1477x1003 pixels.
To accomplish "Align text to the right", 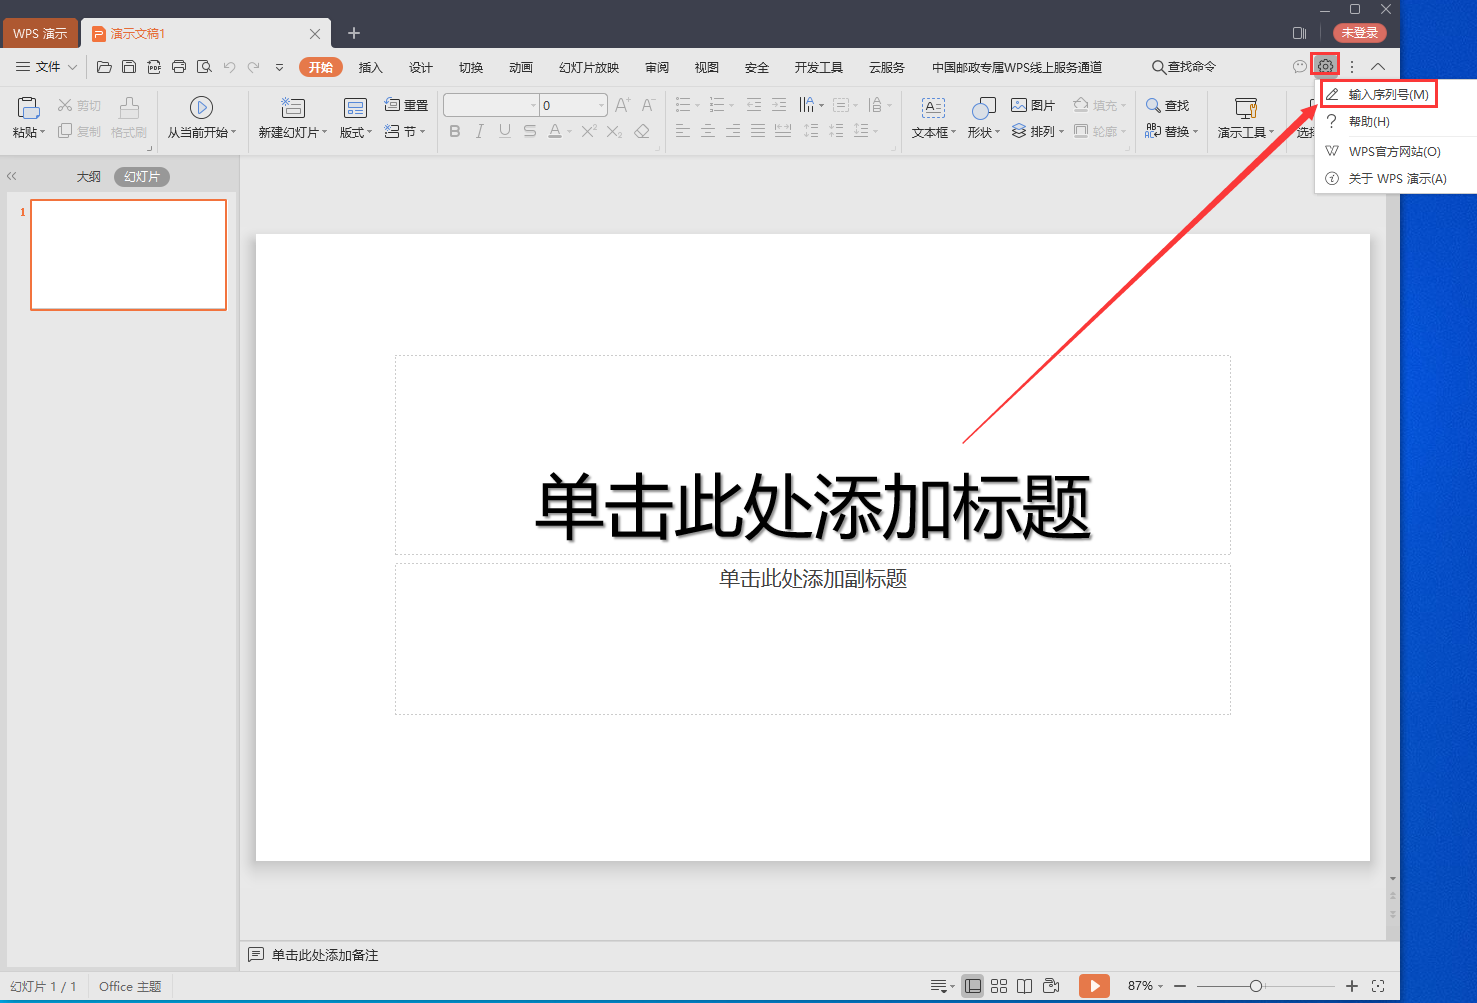I will point(733,131).
